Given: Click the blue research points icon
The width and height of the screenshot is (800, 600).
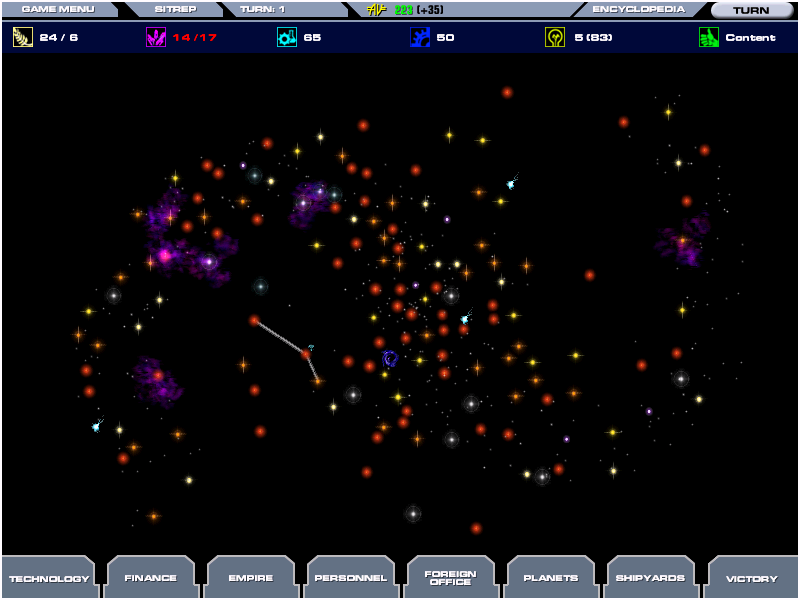Looking at the screenshot, I should point(420,37).
